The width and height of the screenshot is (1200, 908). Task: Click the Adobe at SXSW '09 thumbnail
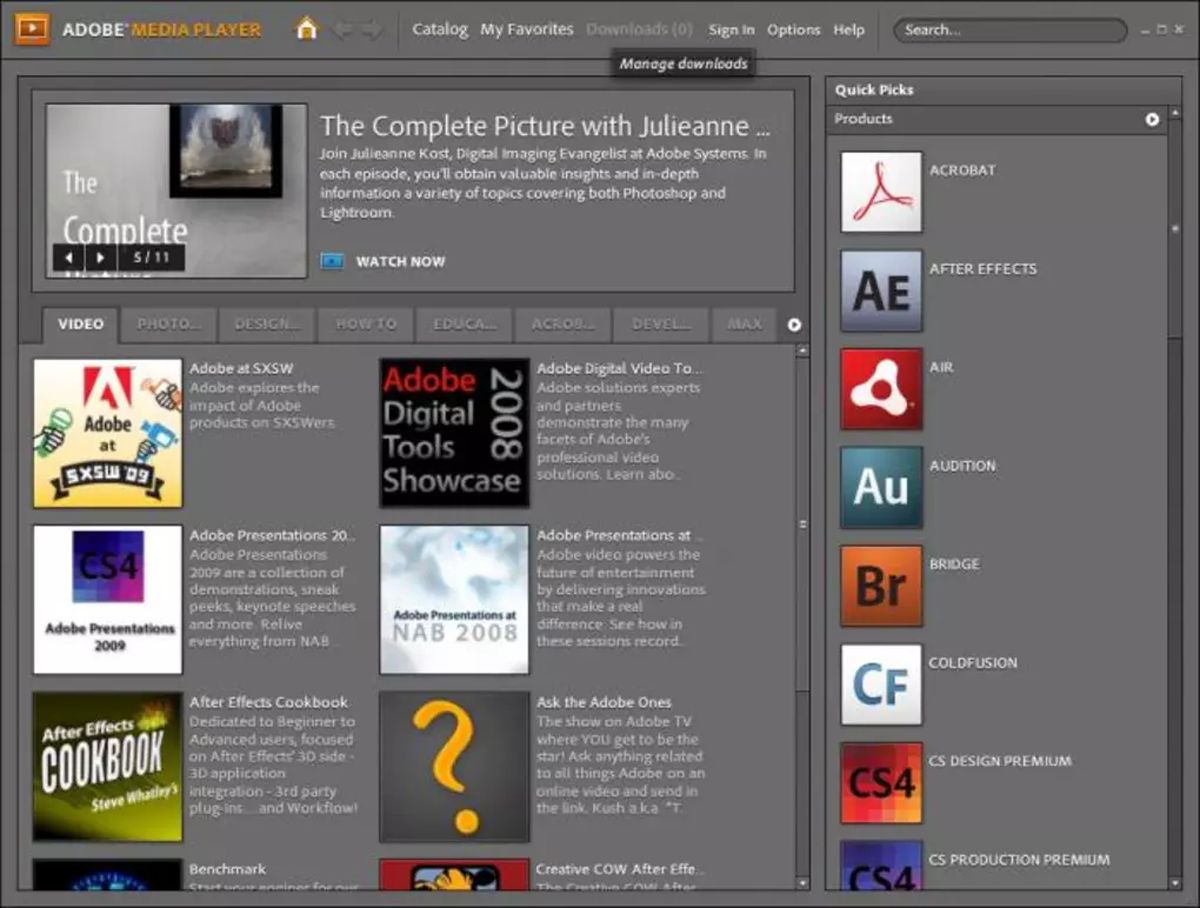click(108, 433)
